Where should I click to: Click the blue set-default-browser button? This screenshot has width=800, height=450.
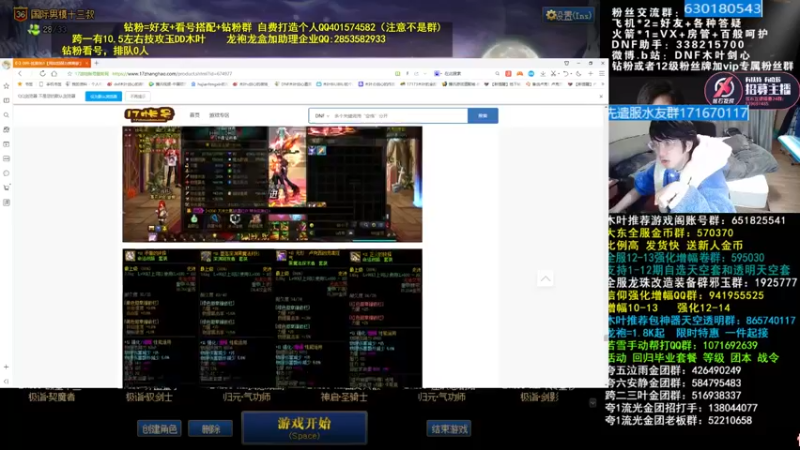tap(104, 96)
